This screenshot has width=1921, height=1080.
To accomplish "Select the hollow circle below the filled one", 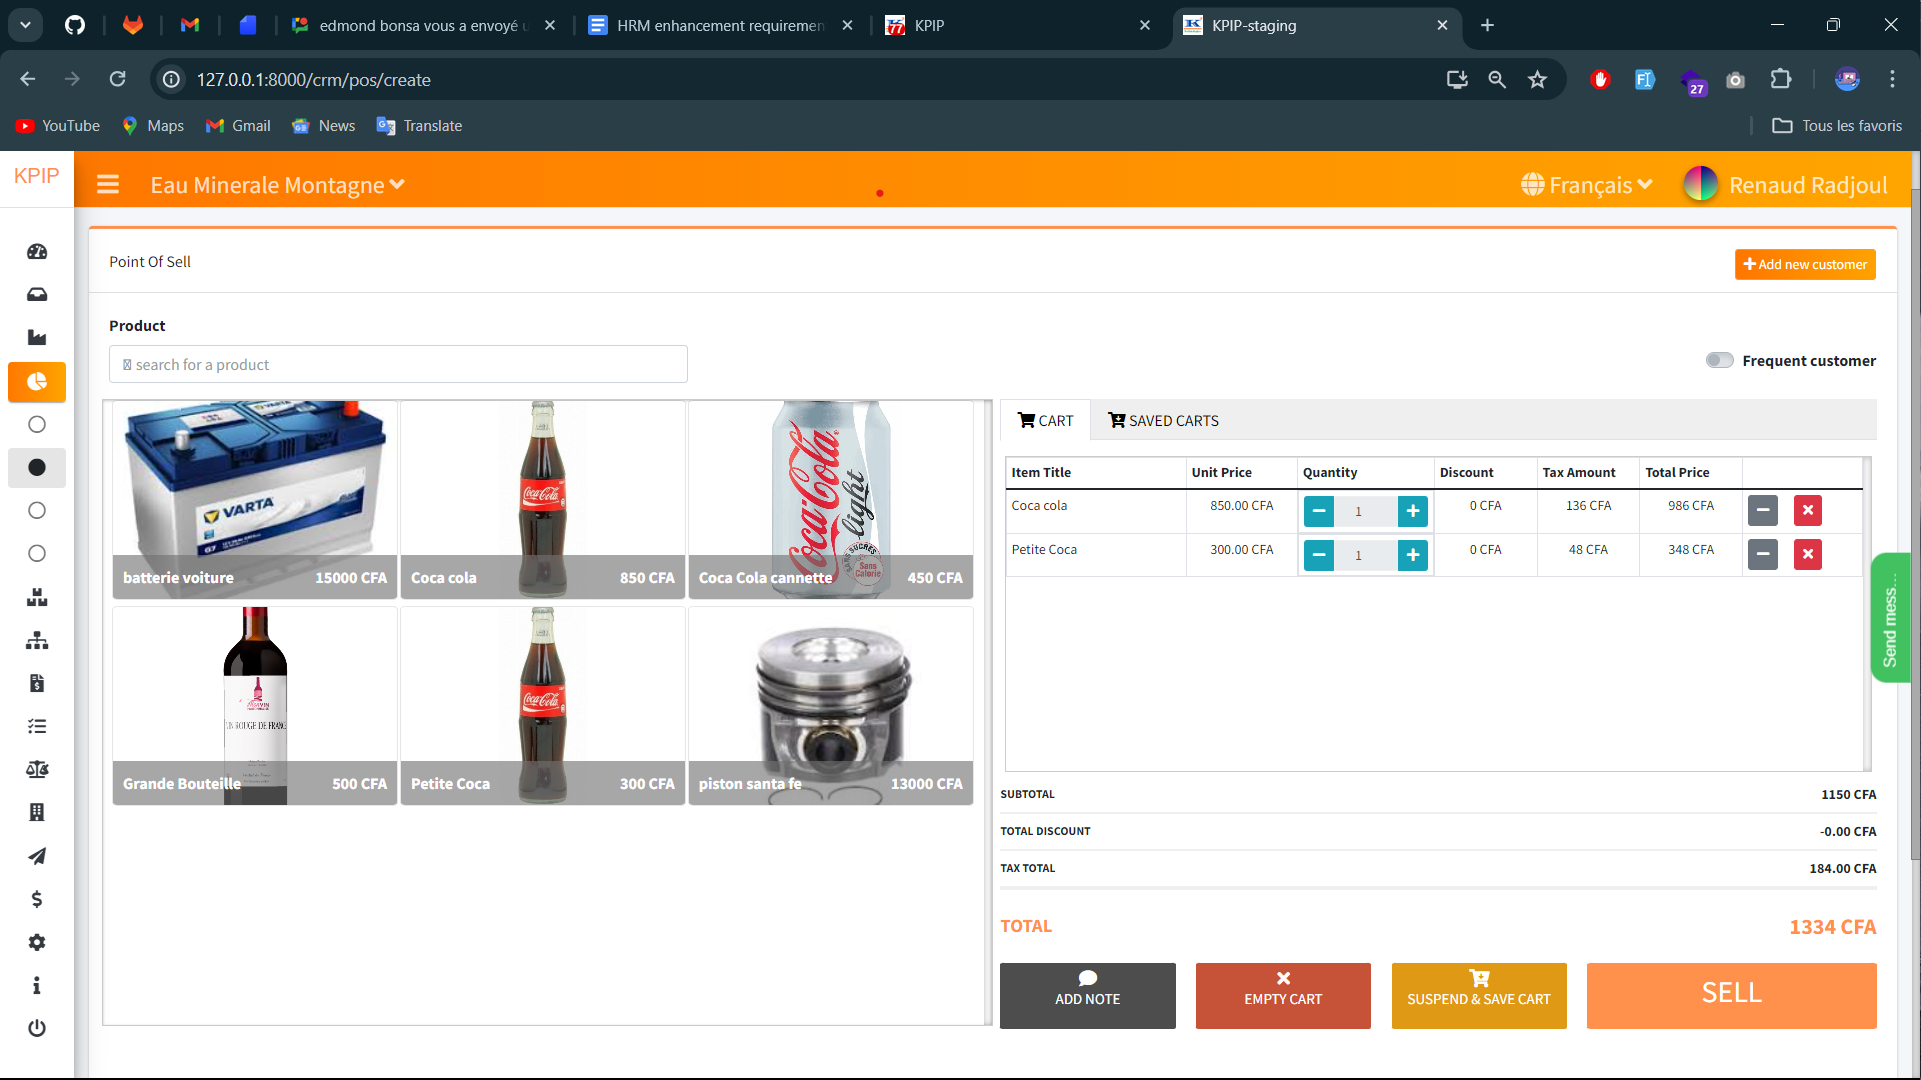I will tap(37, 510).
